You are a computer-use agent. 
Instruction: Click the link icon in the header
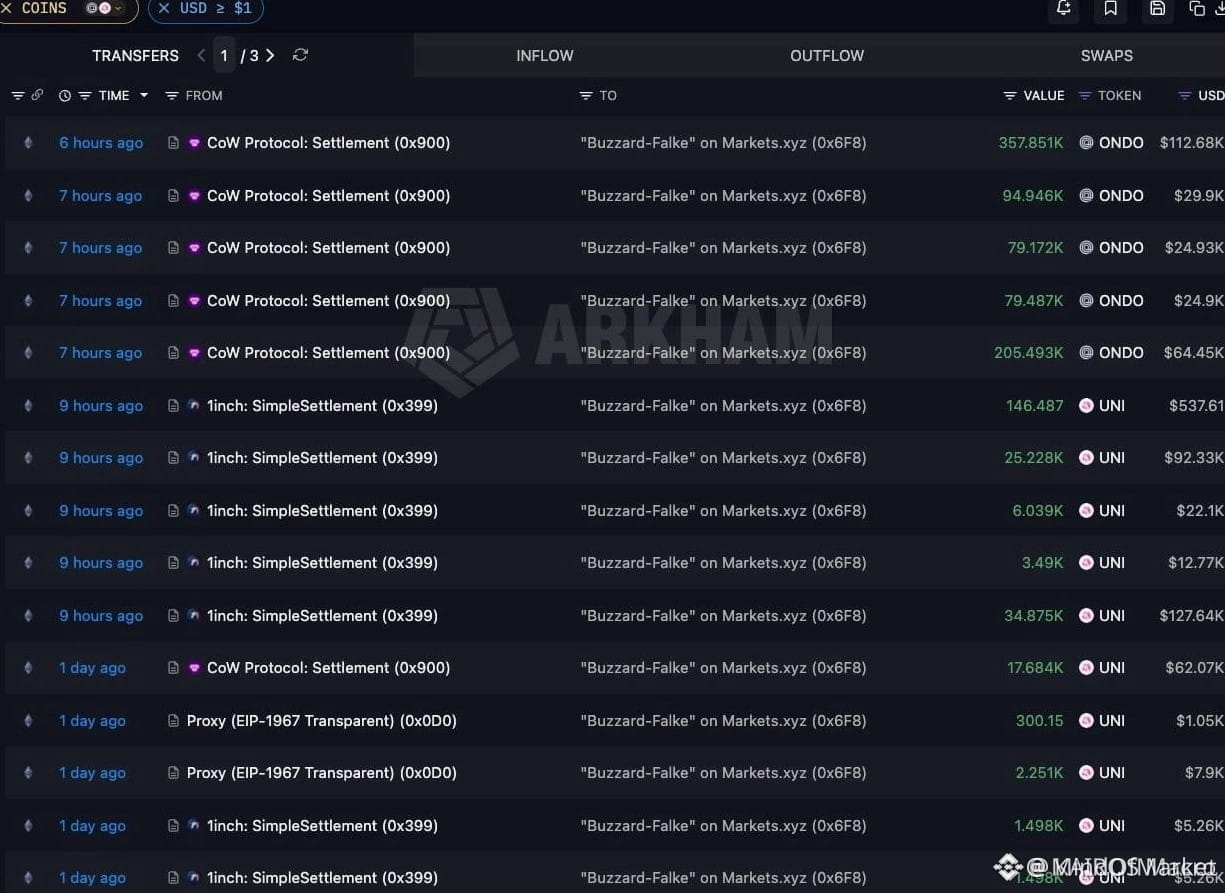[x=37, y=95]
